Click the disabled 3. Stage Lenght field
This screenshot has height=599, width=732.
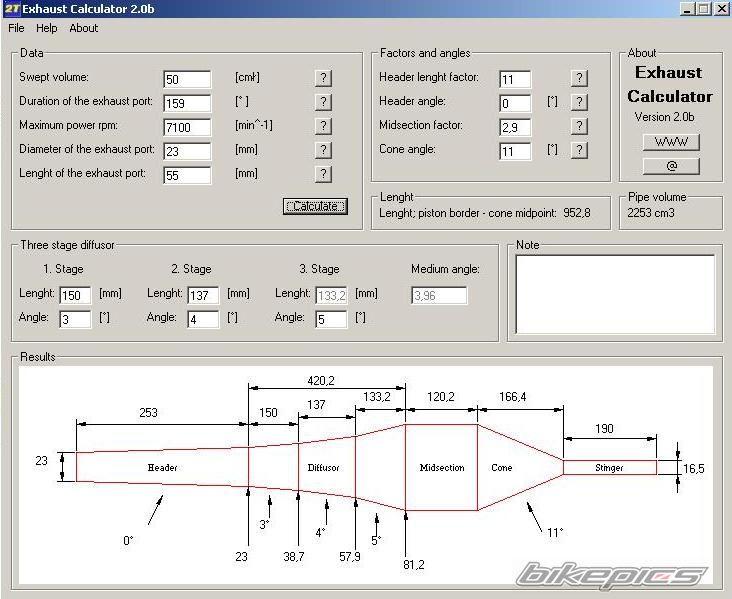click(x=331, y=295)
